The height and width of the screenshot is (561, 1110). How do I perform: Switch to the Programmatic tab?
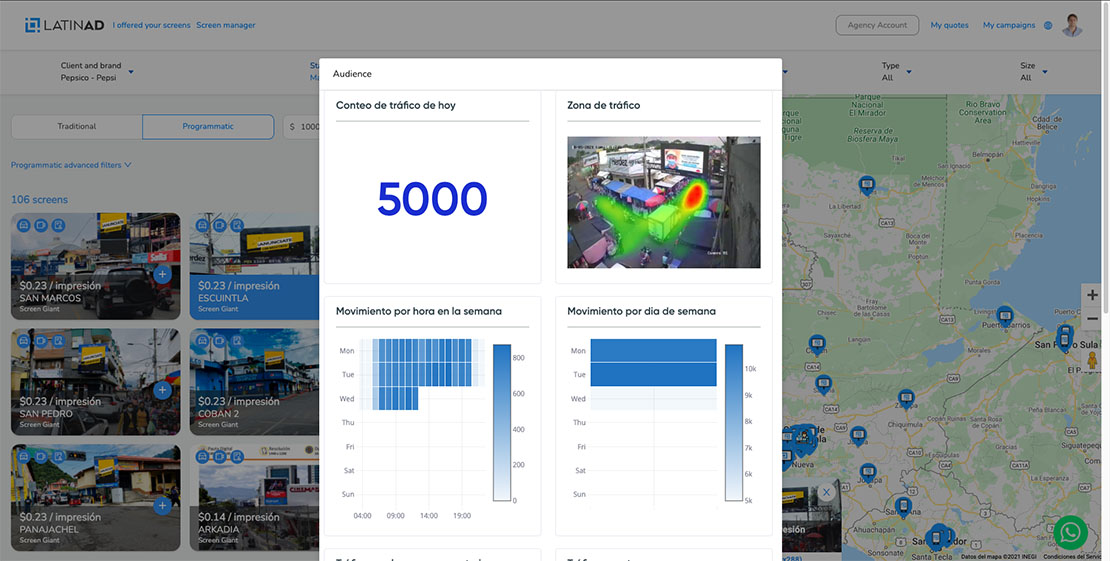[x=208, y=127]
